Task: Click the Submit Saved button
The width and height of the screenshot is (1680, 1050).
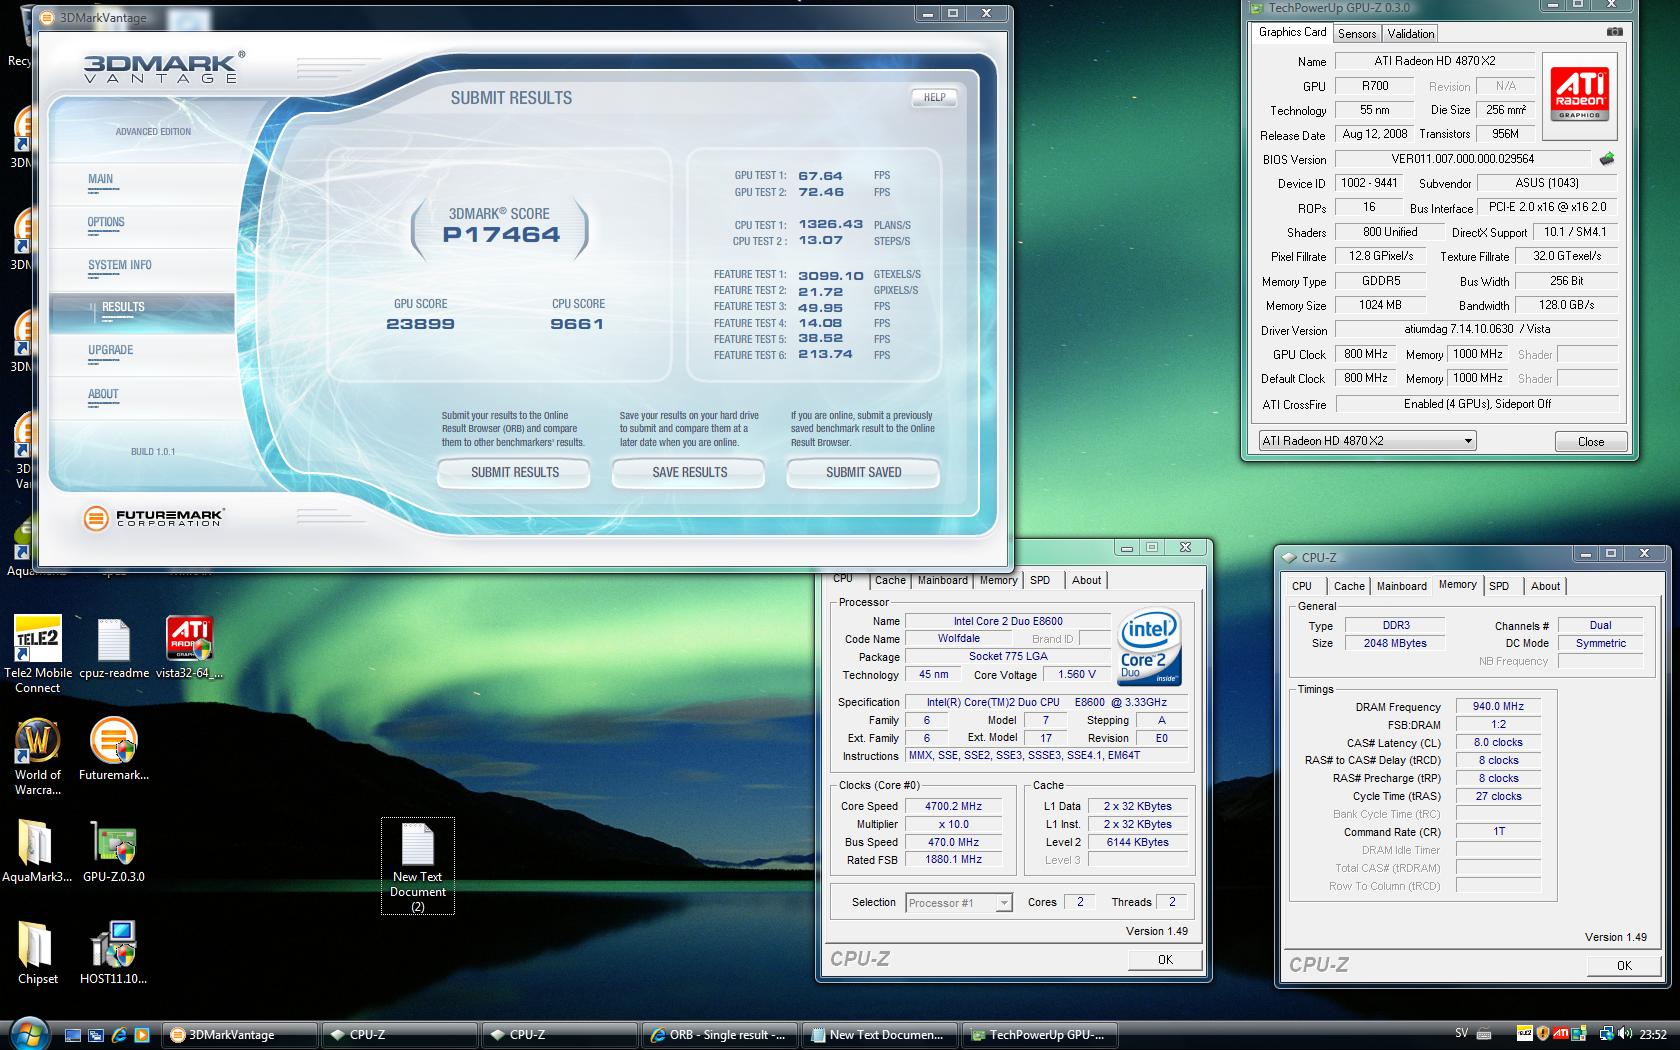Action: pyautogui.click(x=863, y=473)
